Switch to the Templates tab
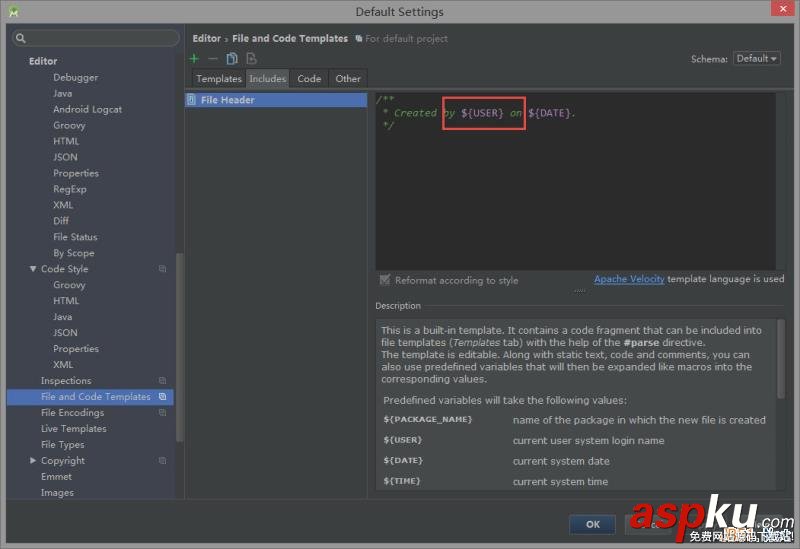 pos(219,79)
